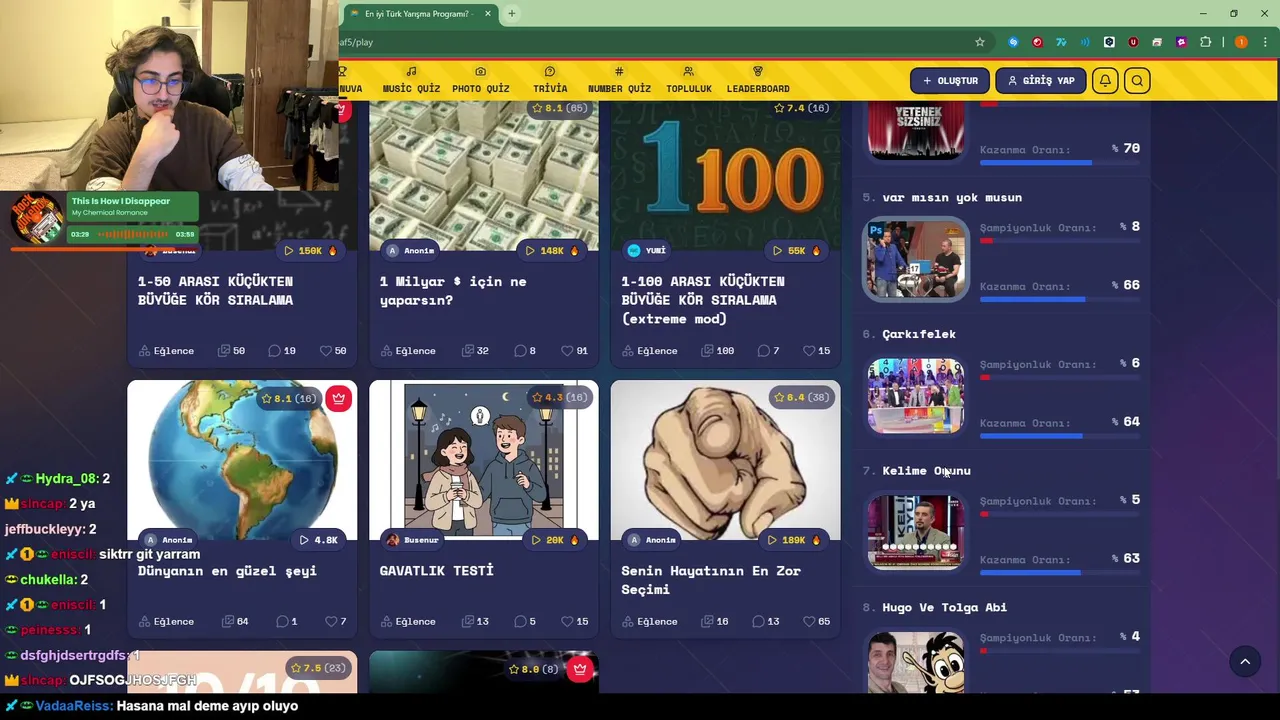Open the Photo Quiz menu item
The width and height of the screenshot is (1280, 720).
coord(480,81)
